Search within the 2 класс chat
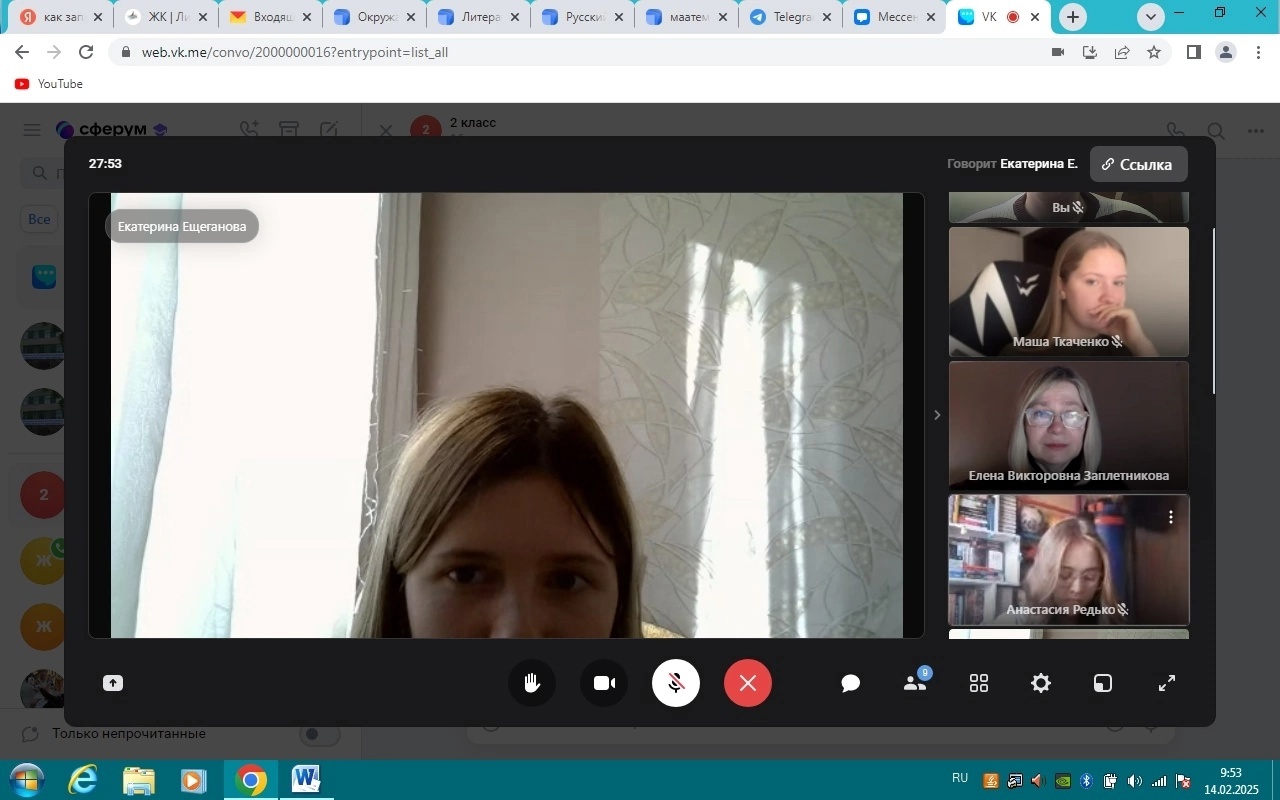Screen dimensions: 1280x800 click(x=1216, y=131)
